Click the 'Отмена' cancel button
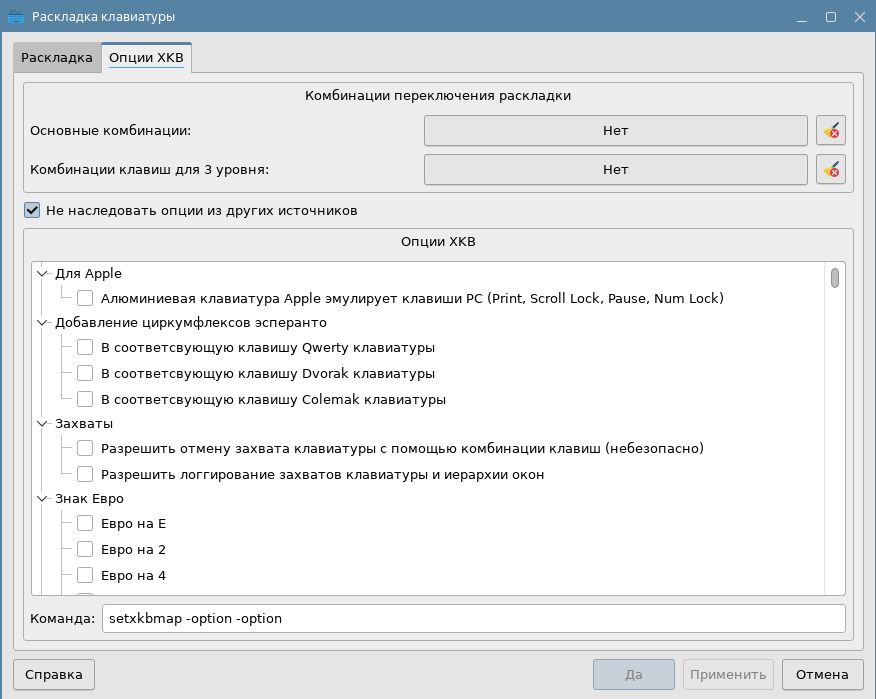The width and height of the screenshot is (876, 699). click(822, 674)
